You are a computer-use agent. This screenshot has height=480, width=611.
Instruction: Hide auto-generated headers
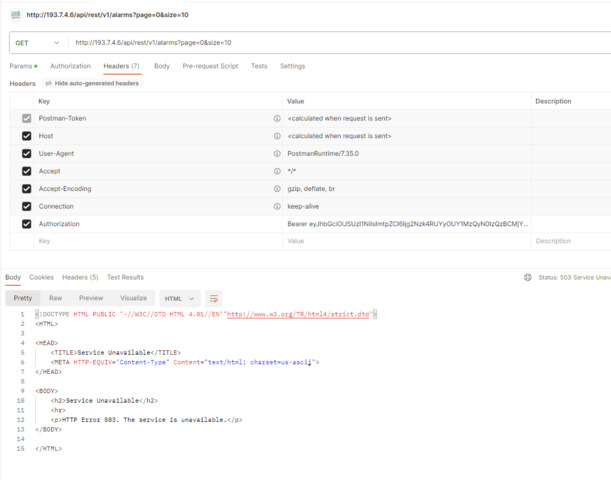pyautogui.click(x=91, y=83)
